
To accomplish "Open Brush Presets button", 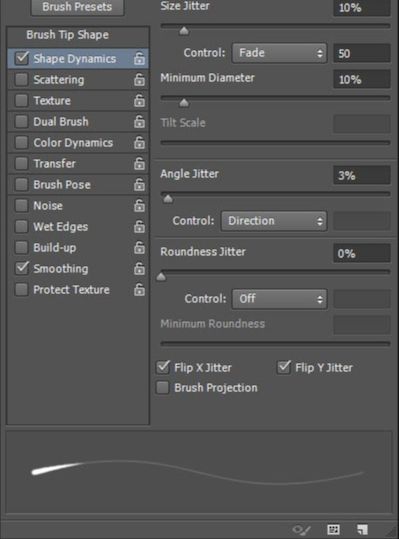I will (x=77, y=7).
